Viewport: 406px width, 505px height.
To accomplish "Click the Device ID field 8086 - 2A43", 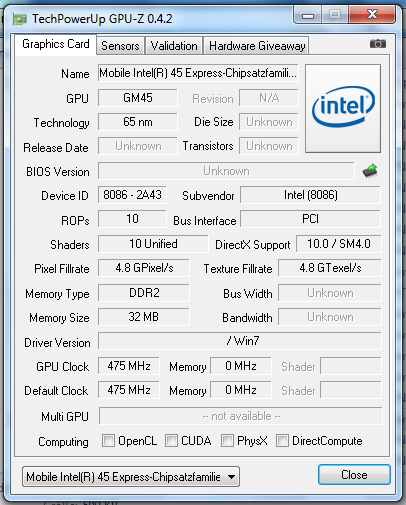I will click(132, 195).
